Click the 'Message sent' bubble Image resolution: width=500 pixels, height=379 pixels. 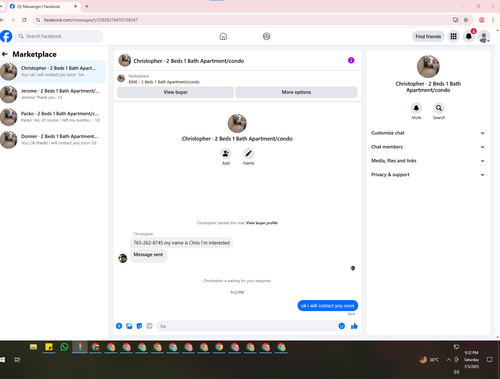148,255
